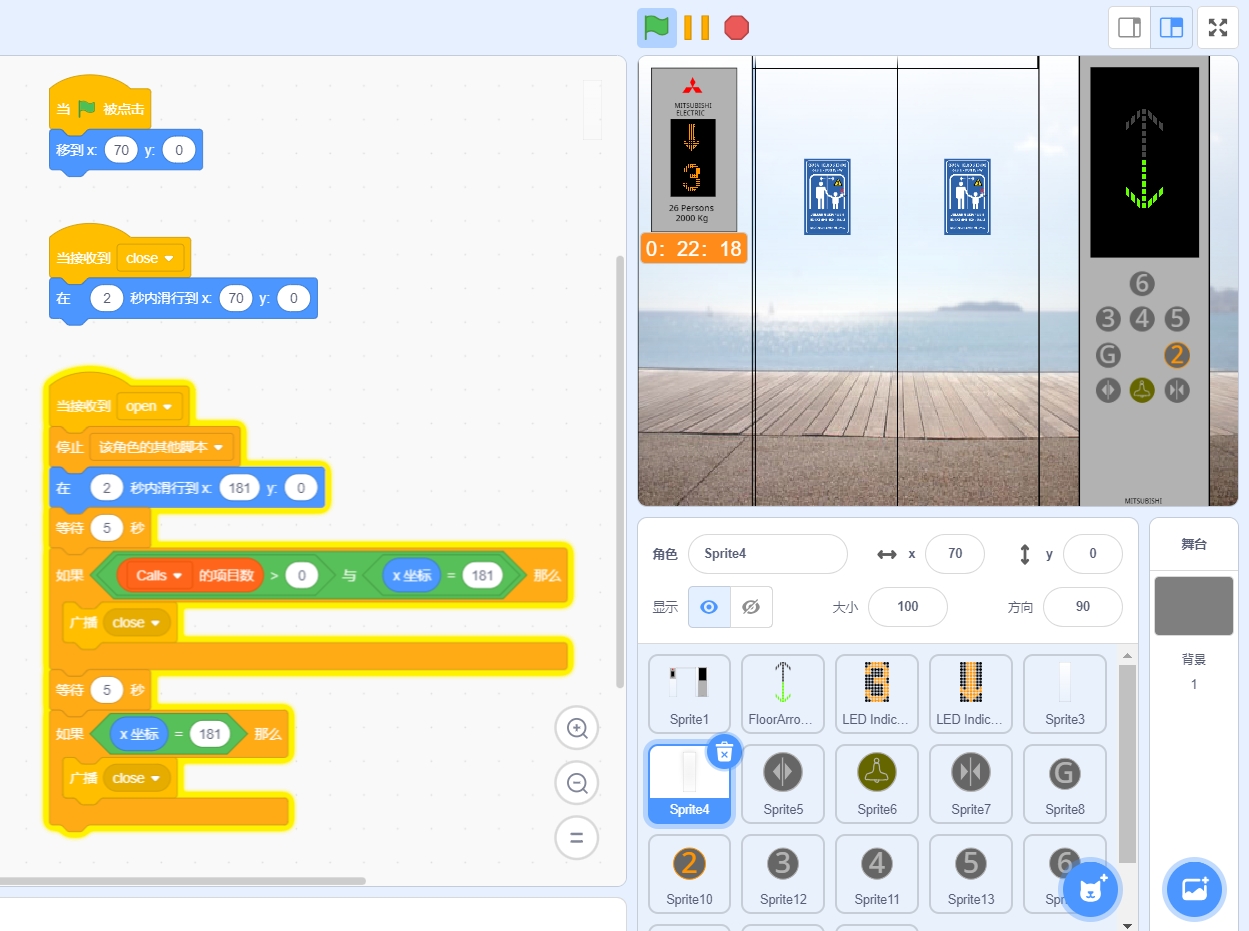Click the when flag clicked hat block
Image resolution: width=1249 pixels, height=931 pixels.
(100, 106)
